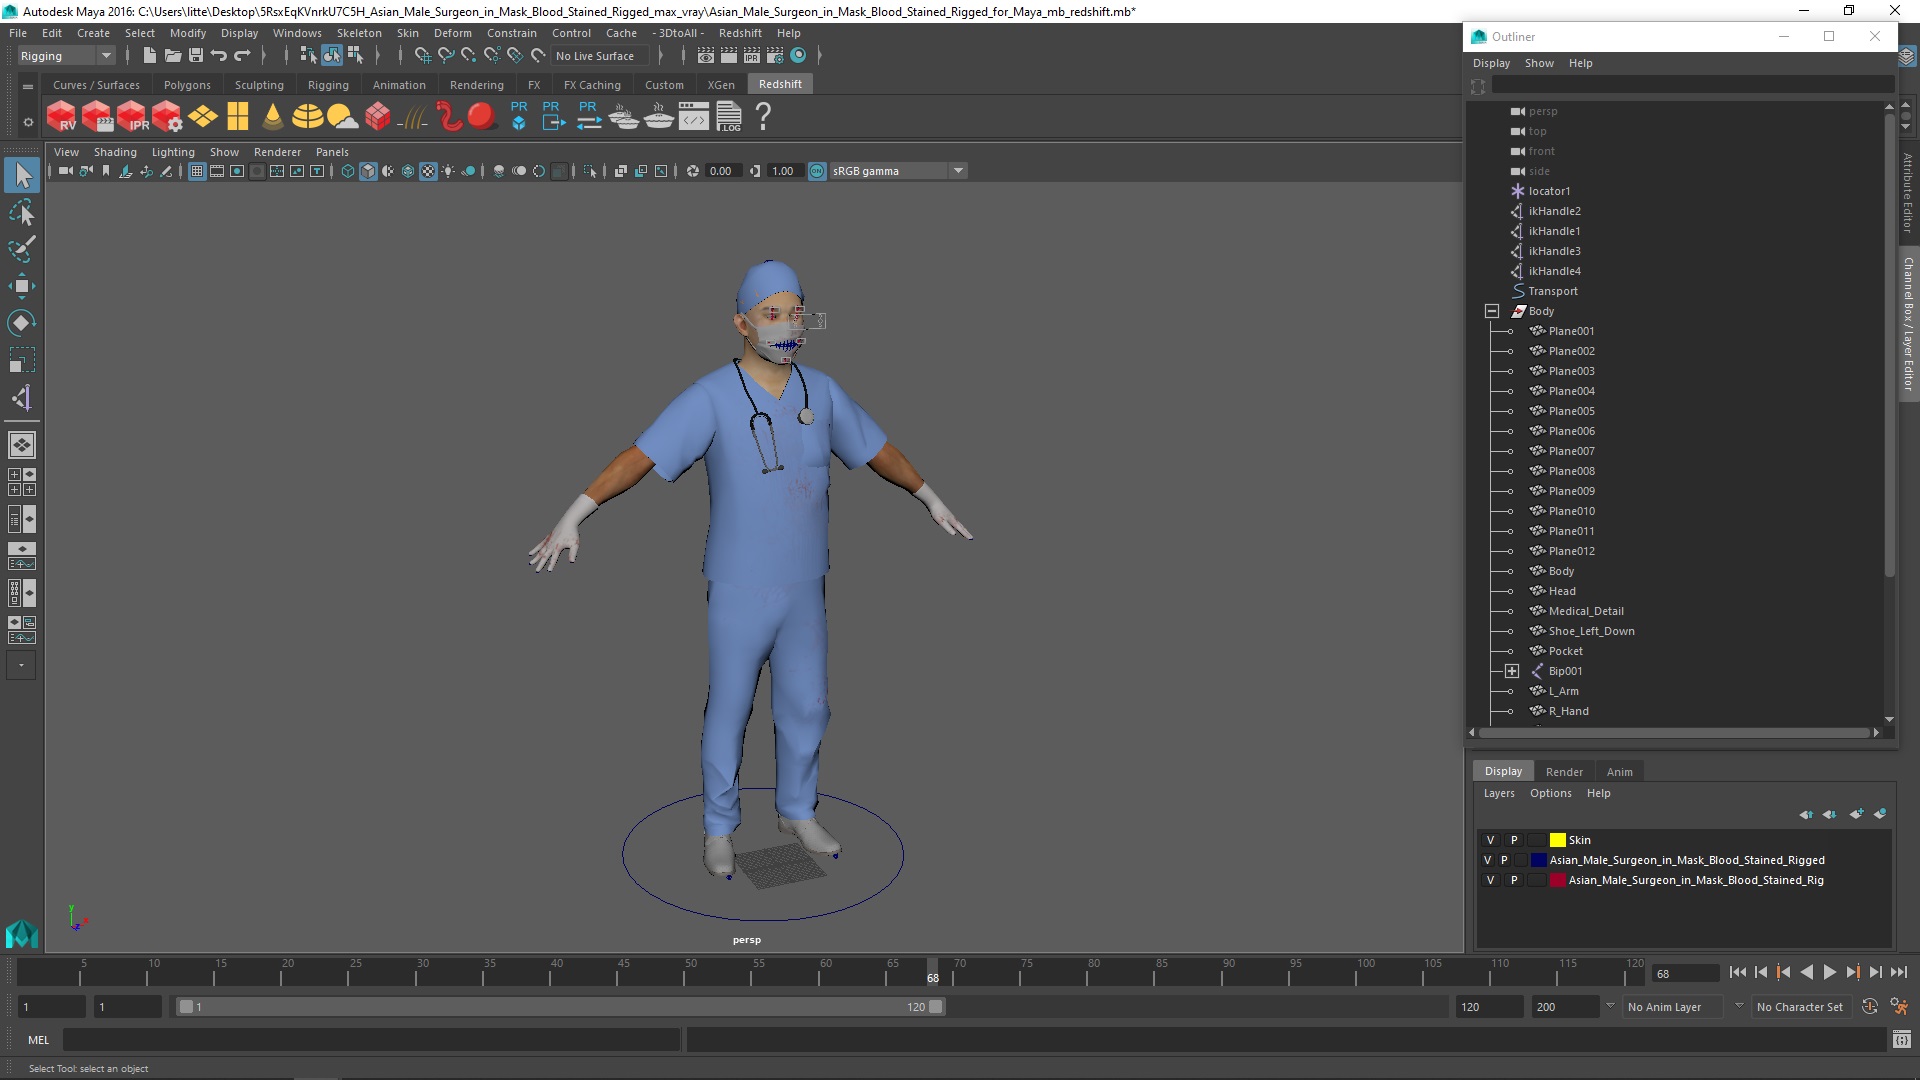Switch to the Render layer tab
This screenshot has height=1080, width=1920.
point(1564,772)
